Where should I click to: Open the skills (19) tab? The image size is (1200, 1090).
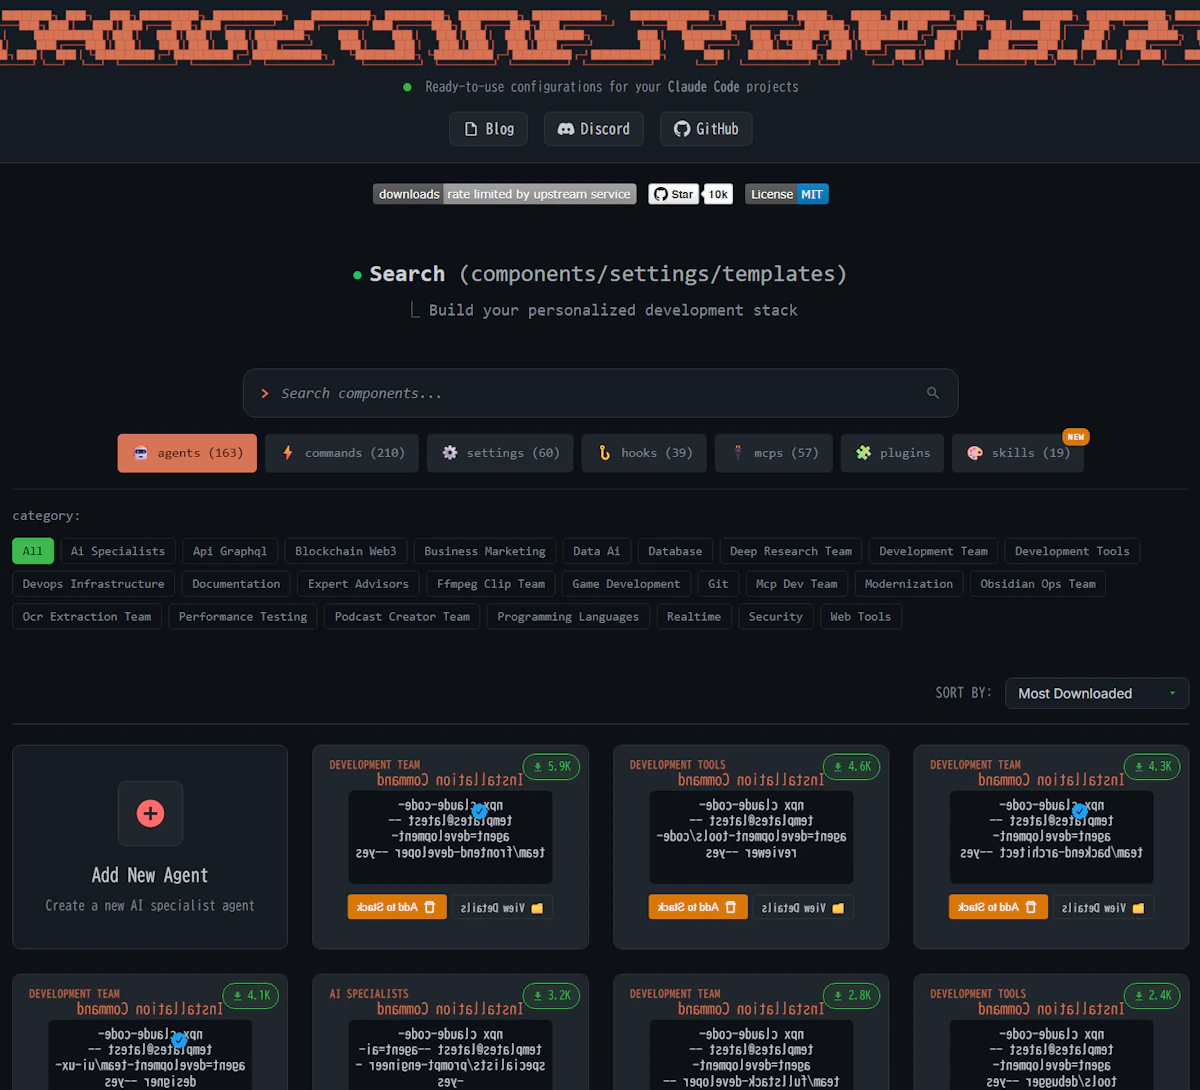[1018, 453]
